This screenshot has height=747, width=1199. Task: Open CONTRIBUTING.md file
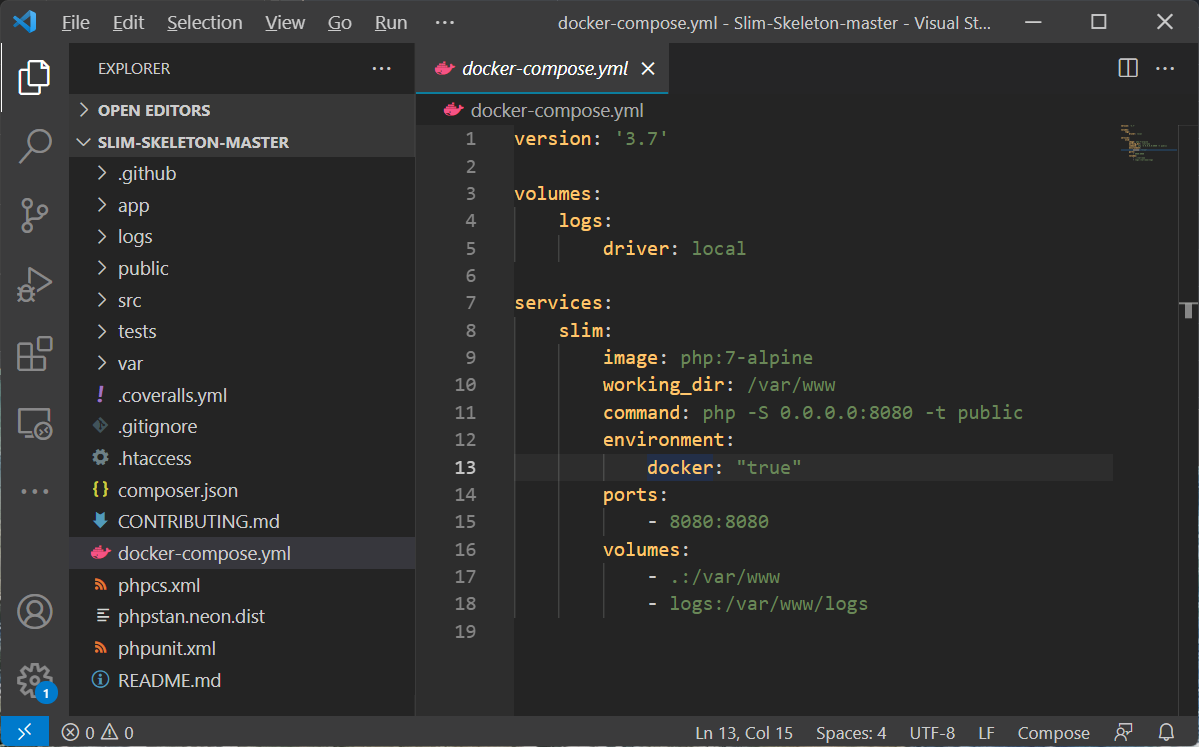tap(242, 521)
